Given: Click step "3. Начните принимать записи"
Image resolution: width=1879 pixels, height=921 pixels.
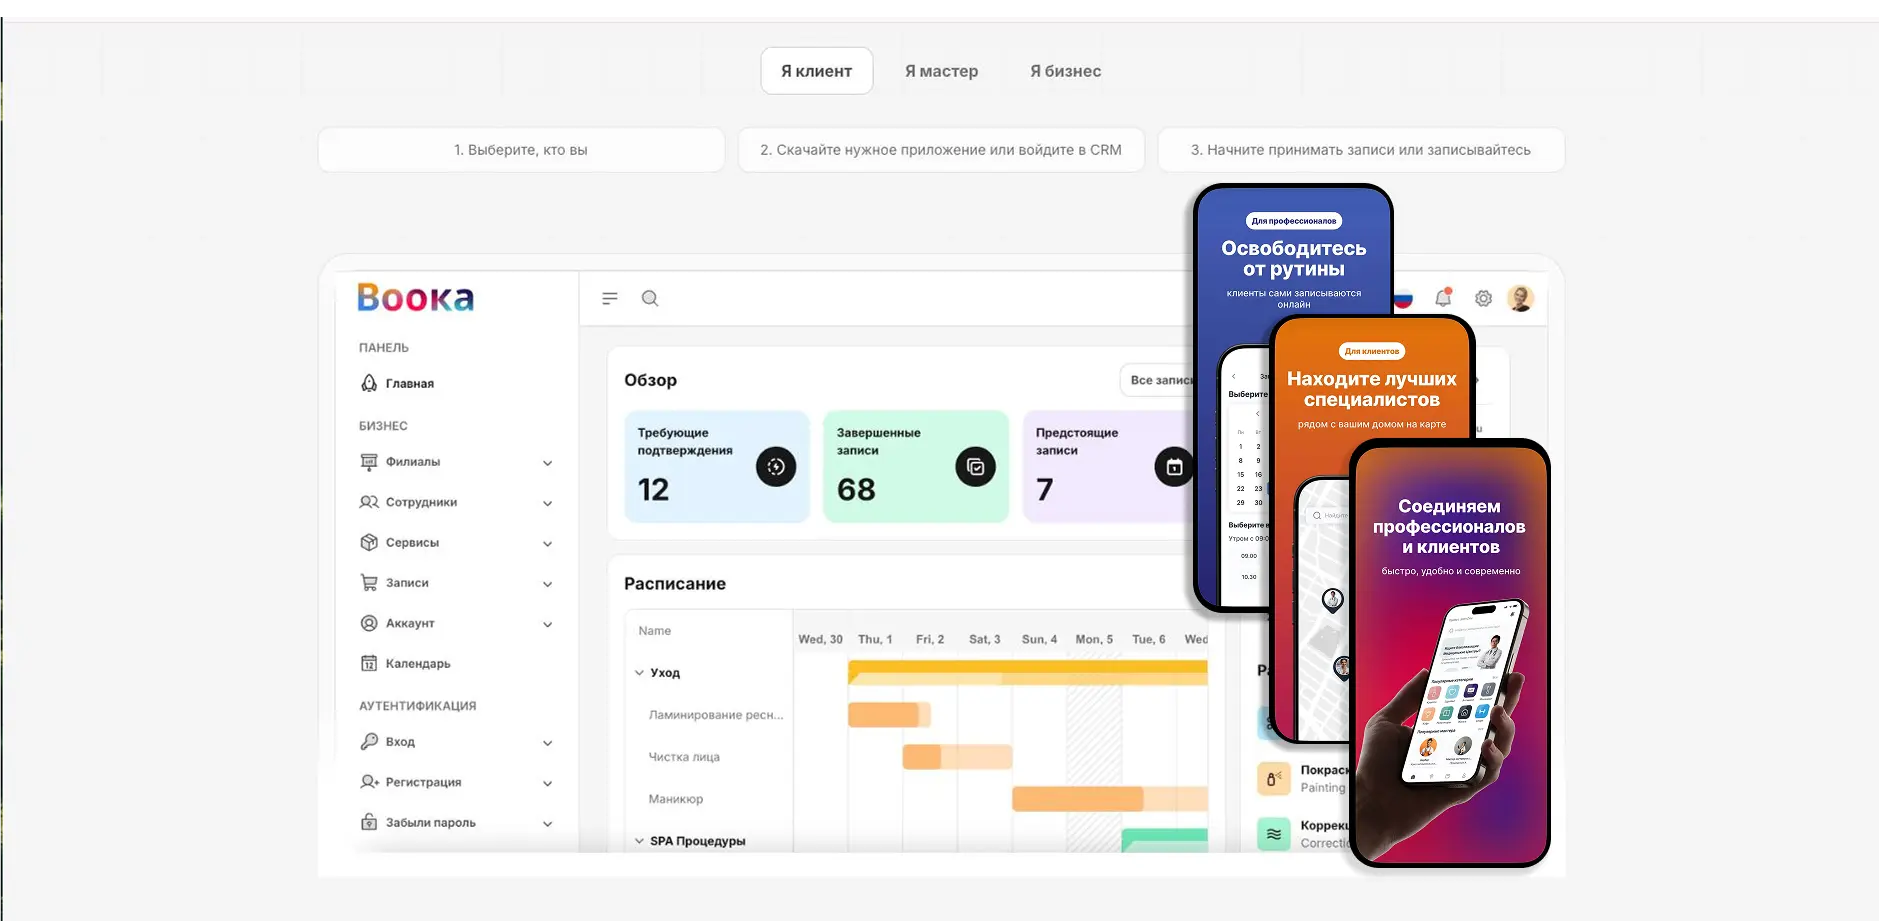Looking at the screenshot, I should [x=1361, y=150].
